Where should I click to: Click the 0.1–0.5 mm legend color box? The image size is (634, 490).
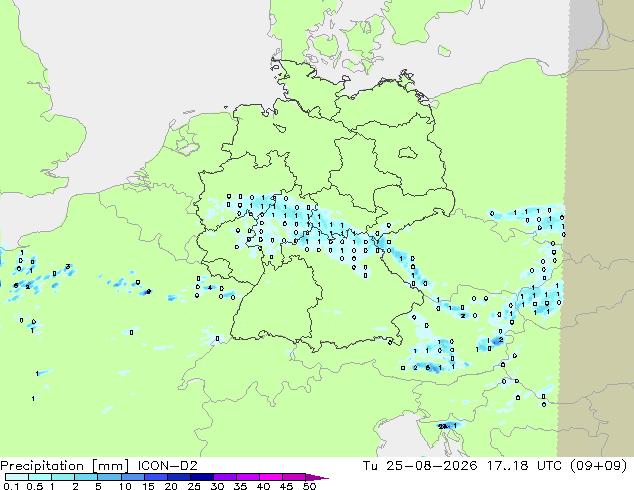coord(17,477)
